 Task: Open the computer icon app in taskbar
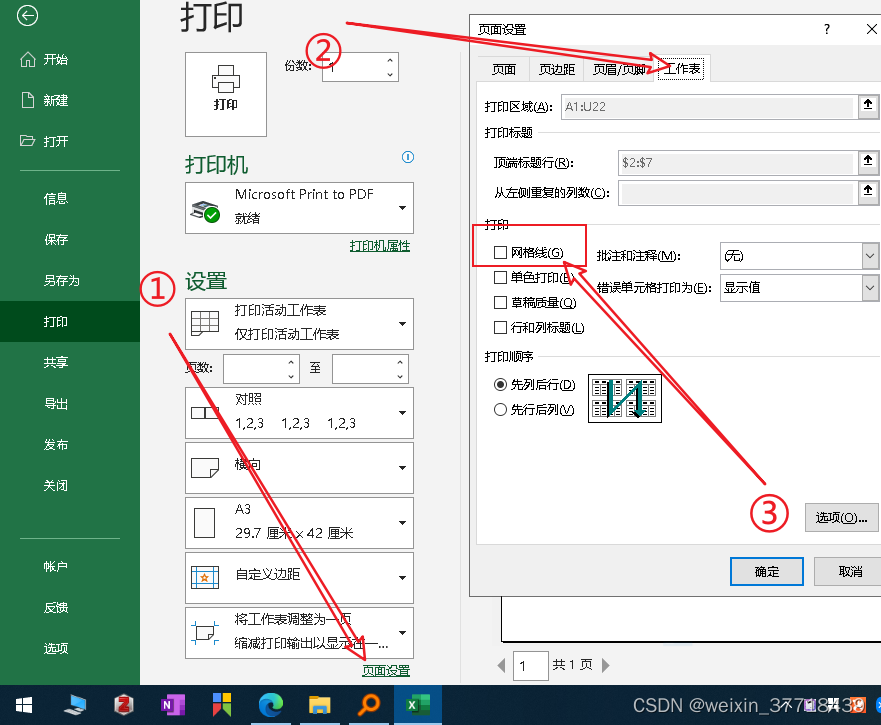tap(75, 705)
